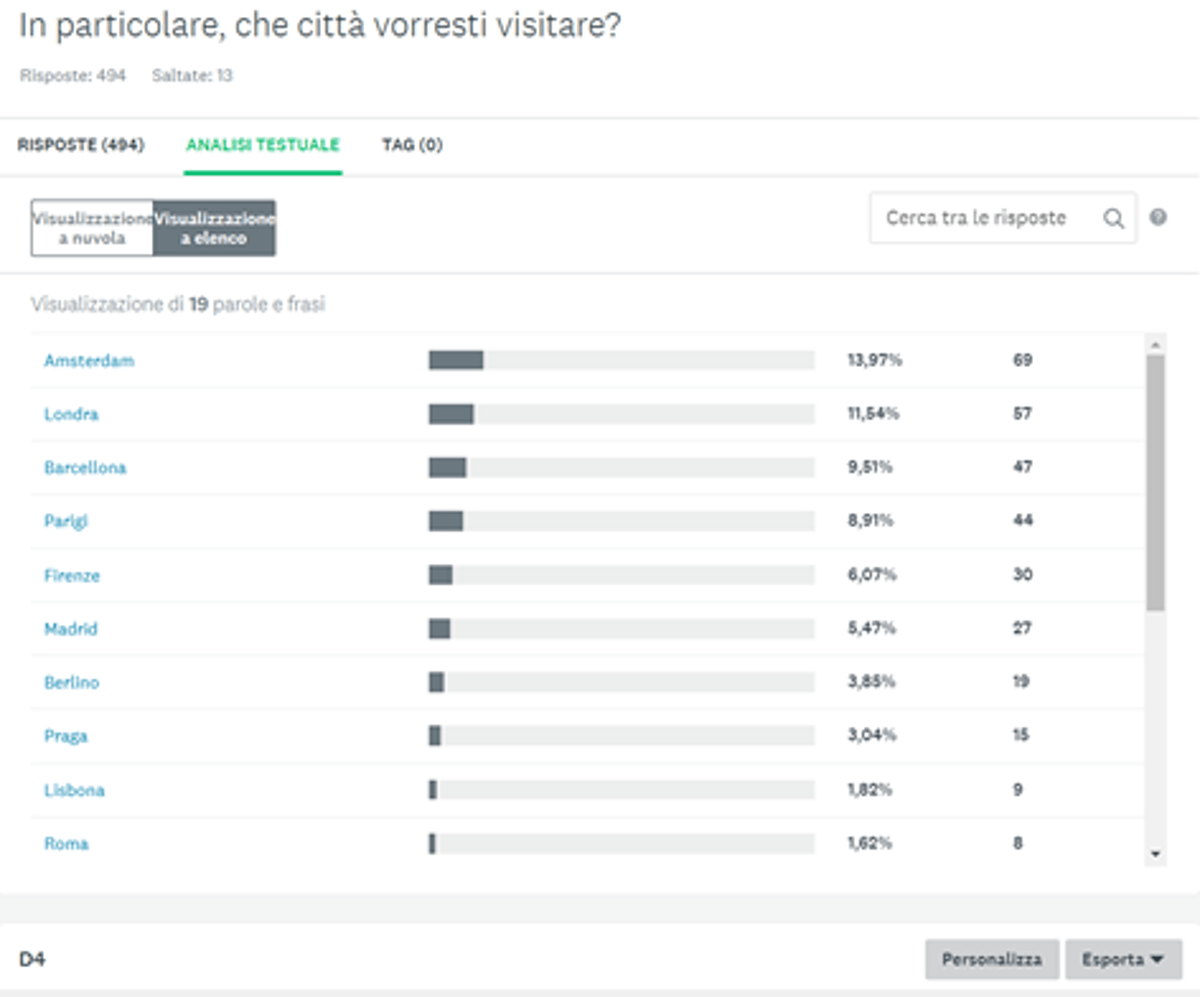This screenshot has width=1200, height=997.
Task: Click the Berlino word link
Action: tap(71, 683)
